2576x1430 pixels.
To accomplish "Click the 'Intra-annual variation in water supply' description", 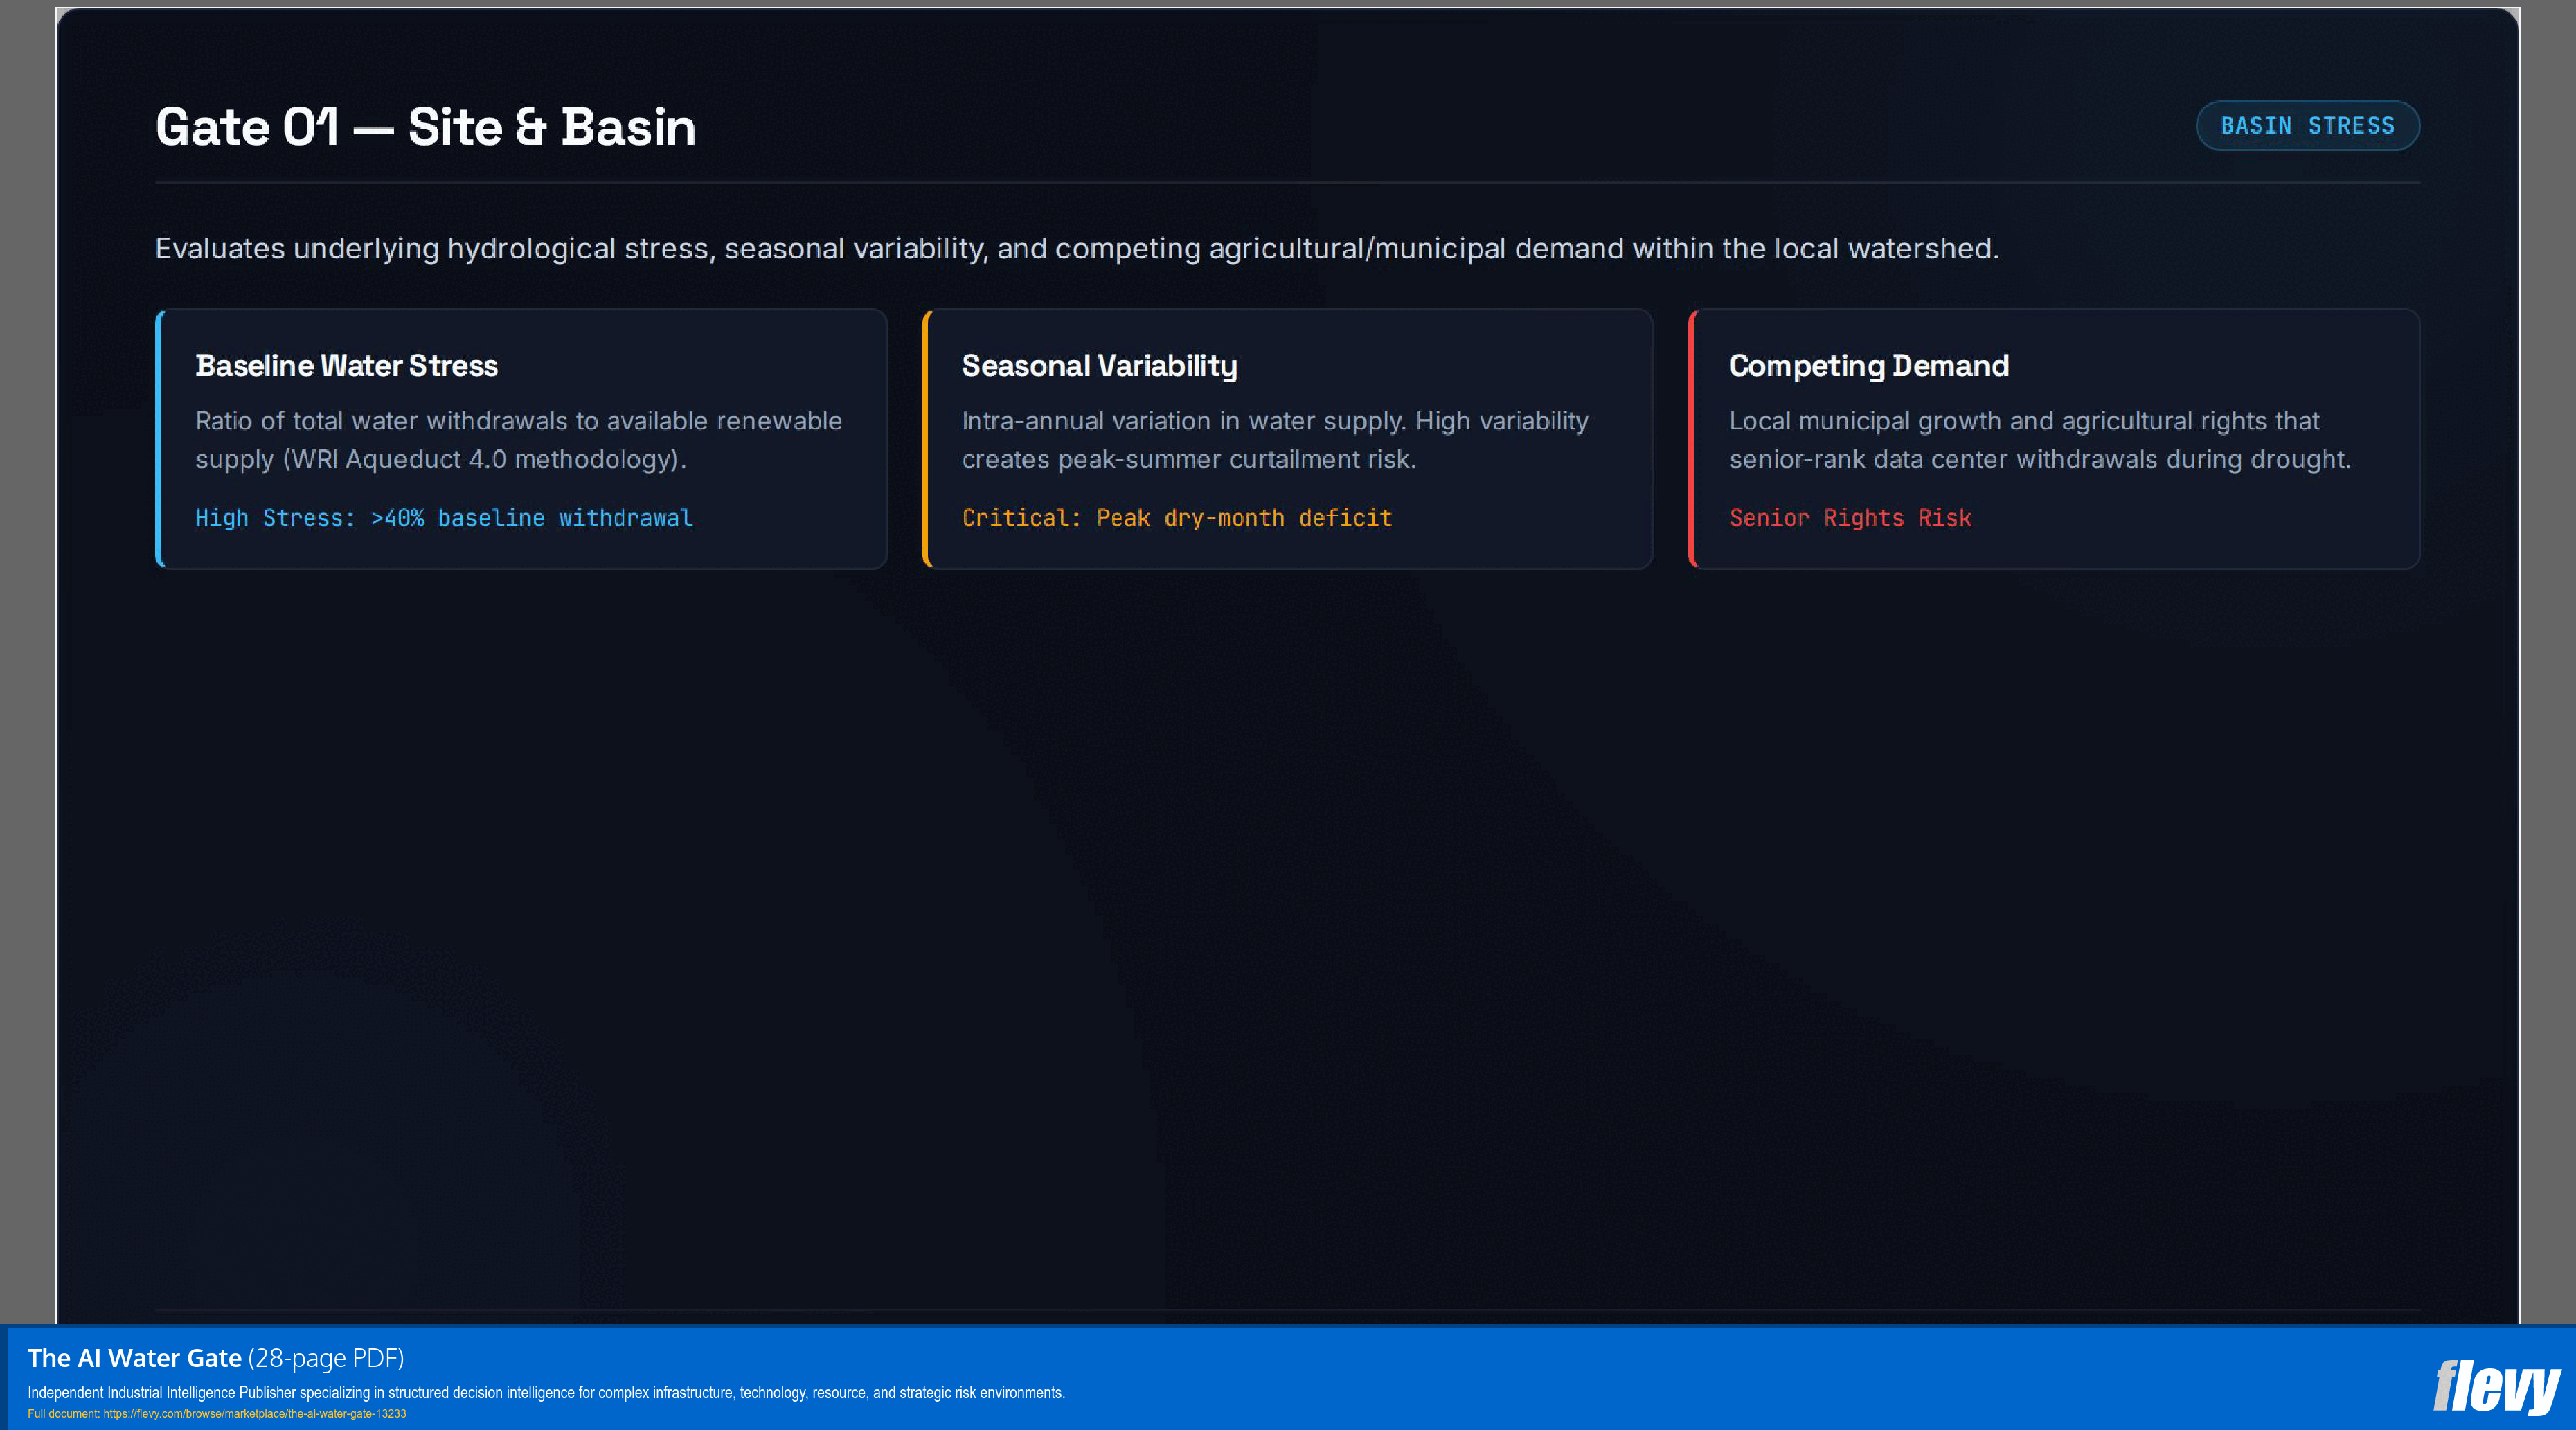I will coord(1275,440).
